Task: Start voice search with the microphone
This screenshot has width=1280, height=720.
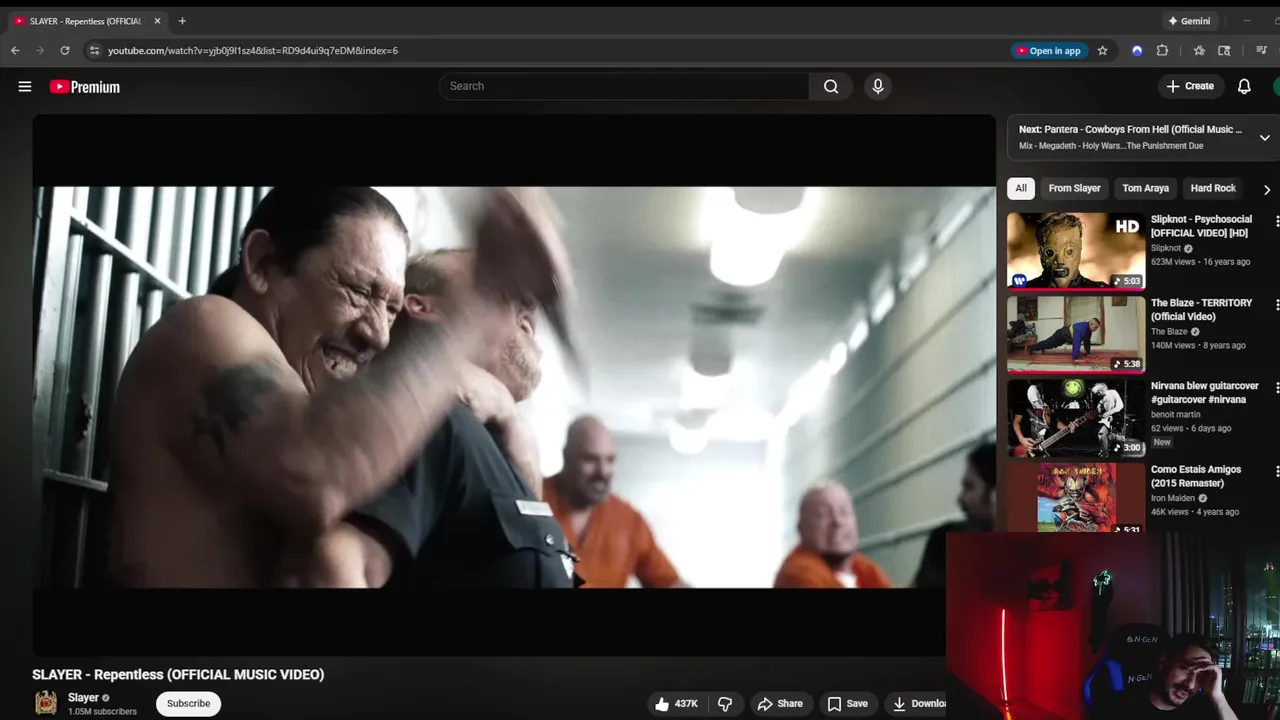Action: point(878,86)
